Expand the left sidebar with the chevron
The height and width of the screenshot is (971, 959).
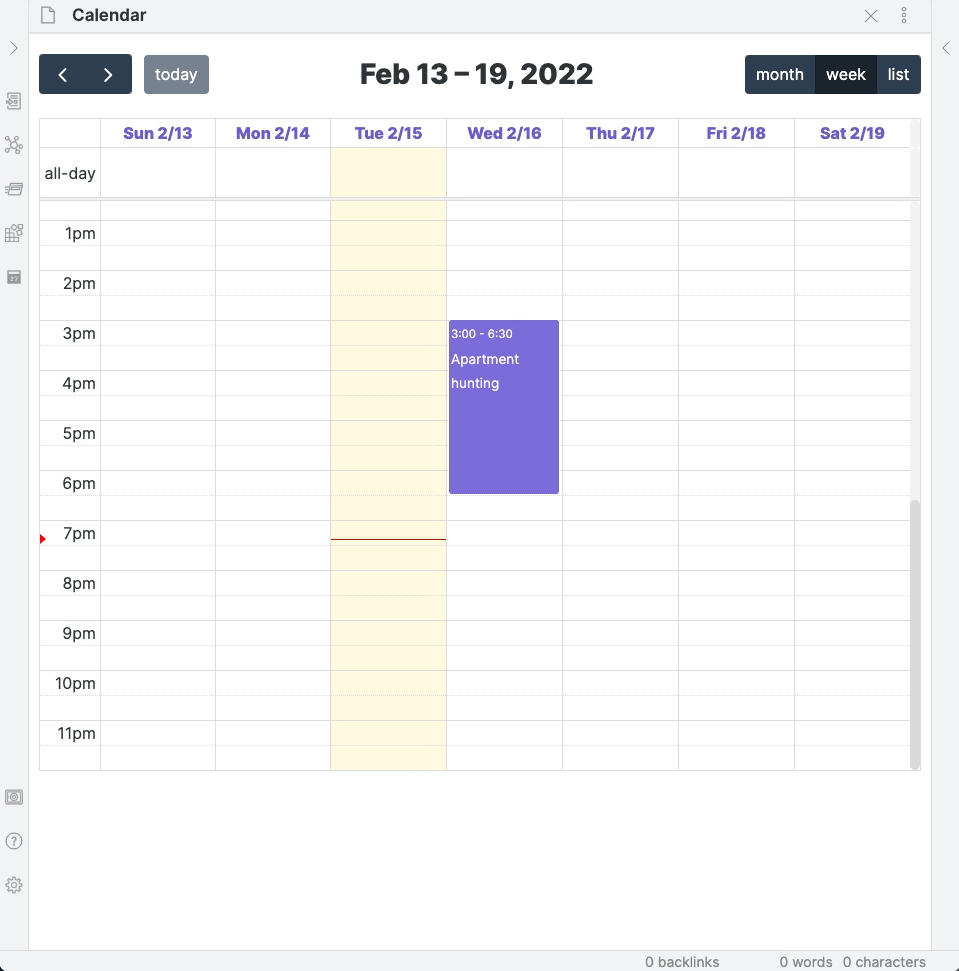tap(14, 48)
